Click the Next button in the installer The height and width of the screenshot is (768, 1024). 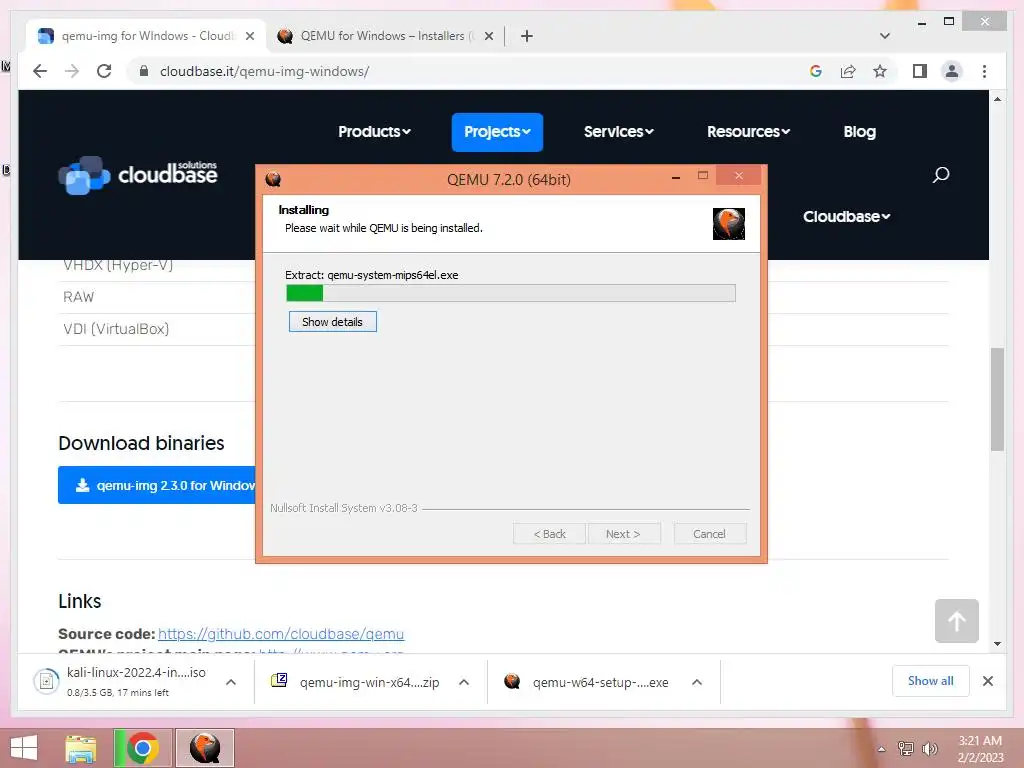623,534
